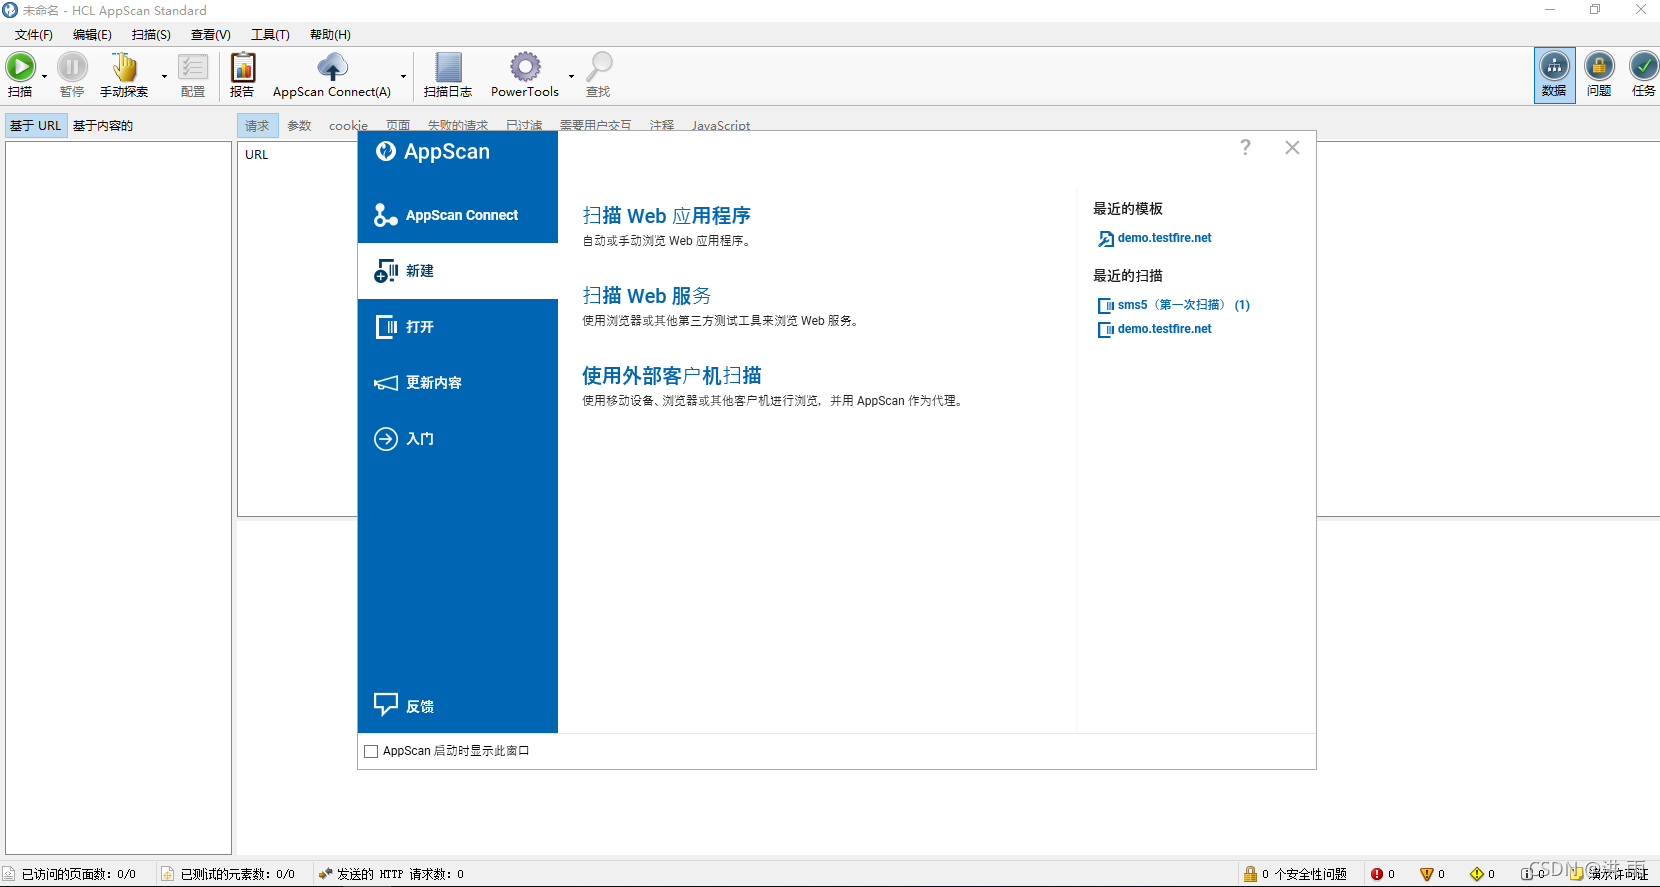Click the red high-severity issue count icon
Viewport: 1660px width, 887px height.
click(1377, 874)
